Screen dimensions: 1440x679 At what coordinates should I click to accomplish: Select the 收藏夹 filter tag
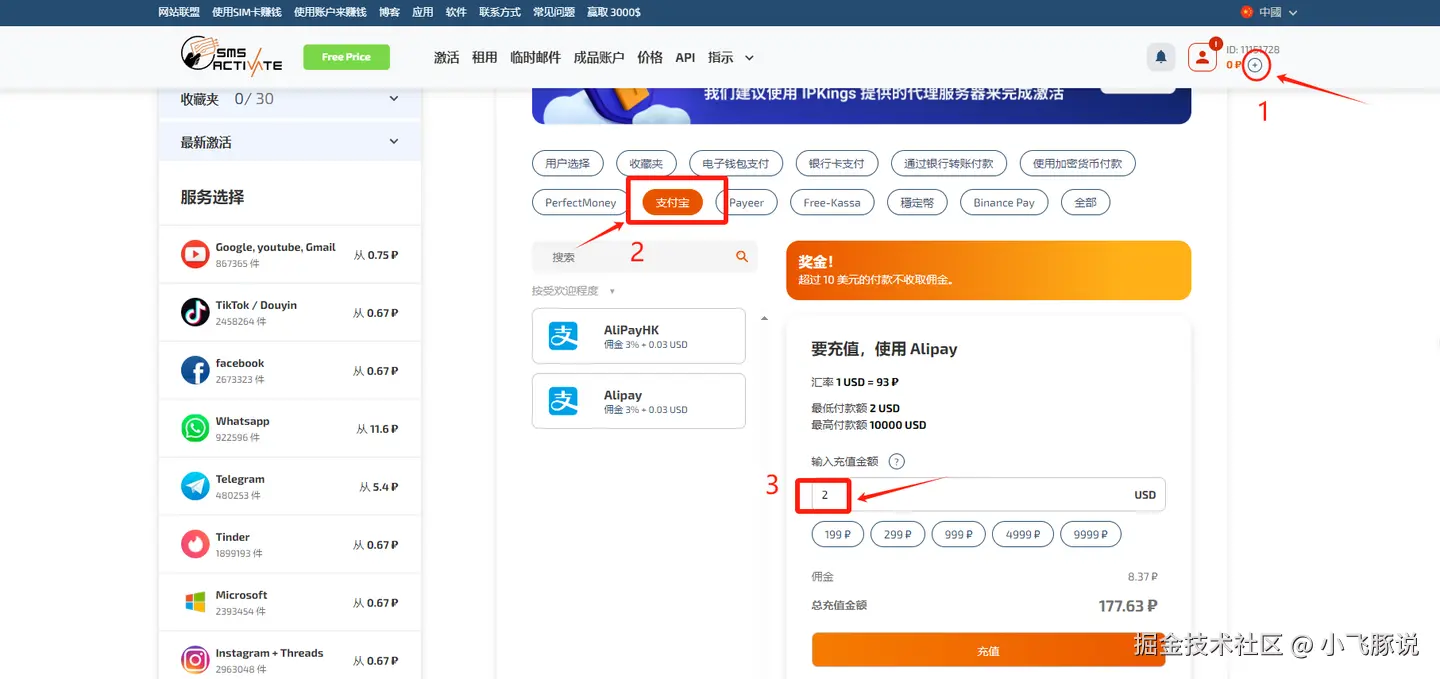tap(646, 163)
